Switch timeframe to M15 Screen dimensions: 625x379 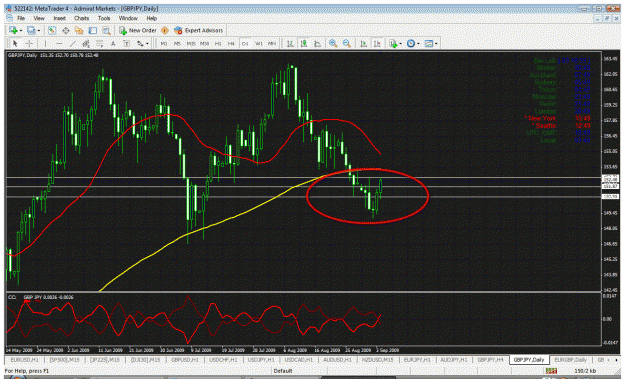click(x=191, y=43)
